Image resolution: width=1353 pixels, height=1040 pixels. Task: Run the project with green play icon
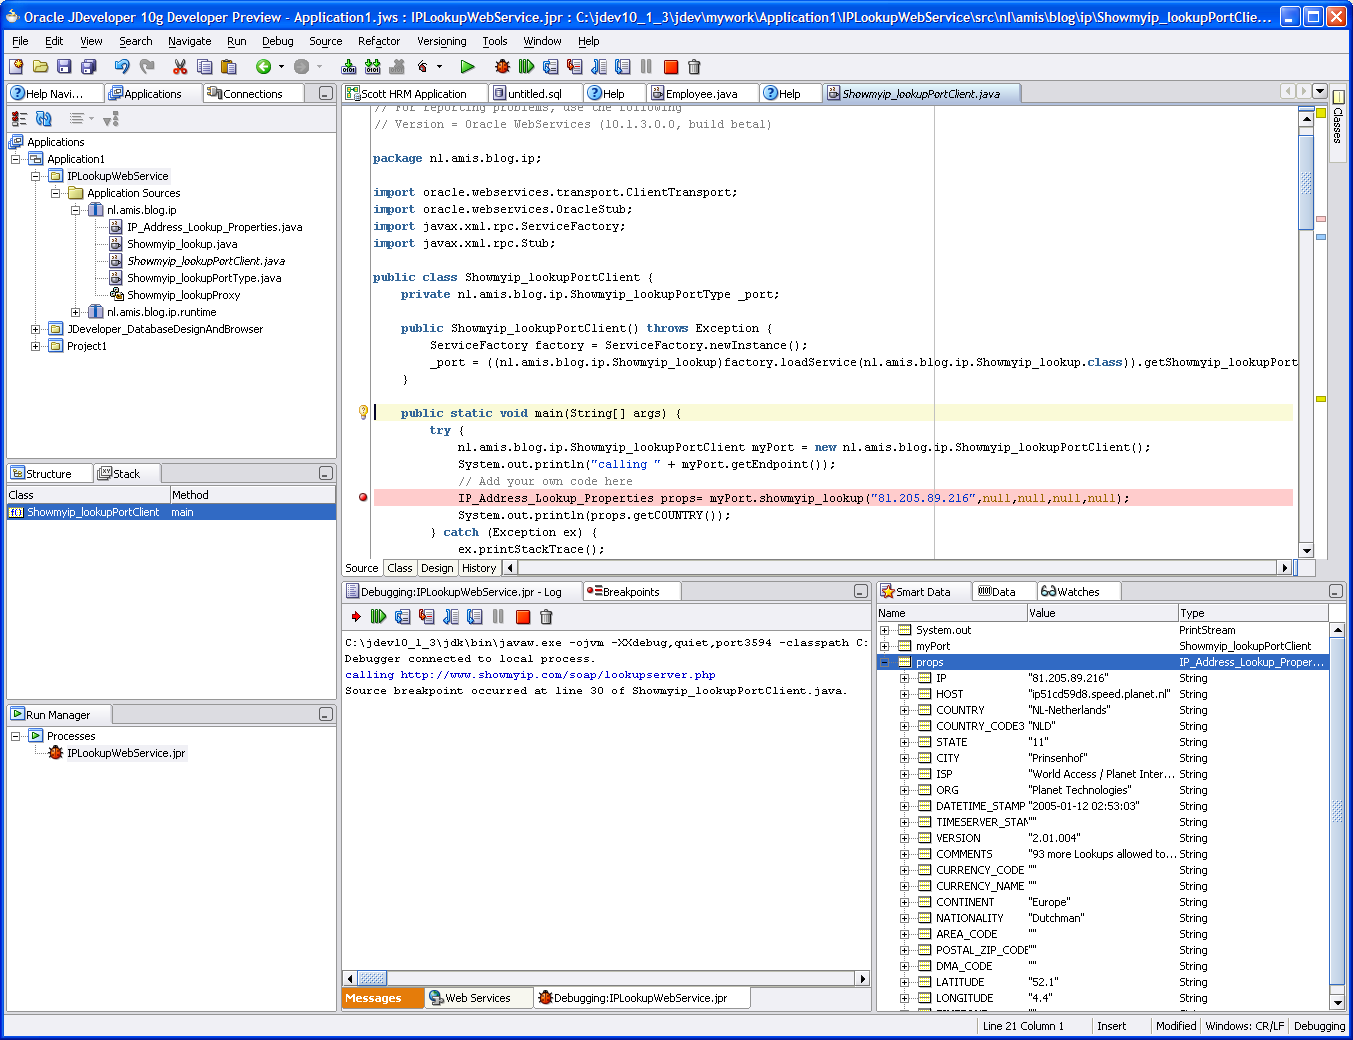pyautogui.click(x=467, y=67)
